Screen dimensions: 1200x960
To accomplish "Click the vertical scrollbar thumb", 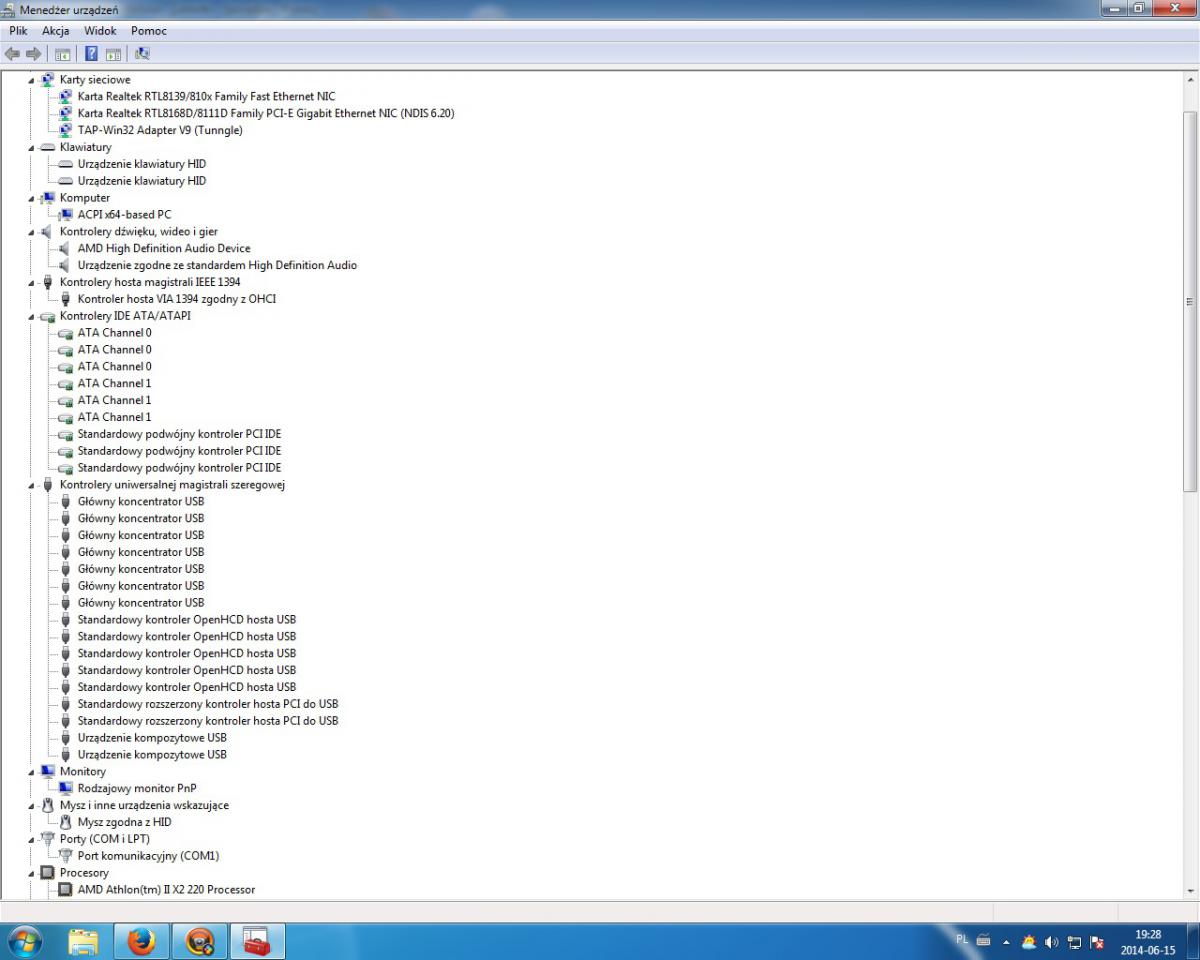I will tap(1190, 300).
